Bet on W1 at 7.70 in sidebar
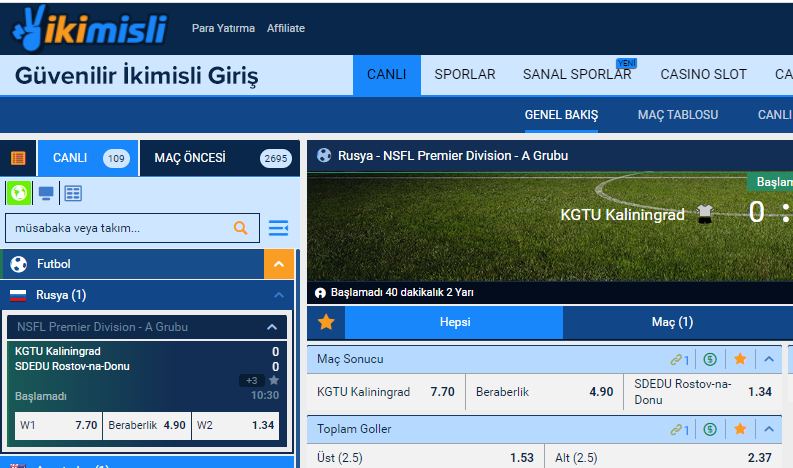 [x=59, y=426]
